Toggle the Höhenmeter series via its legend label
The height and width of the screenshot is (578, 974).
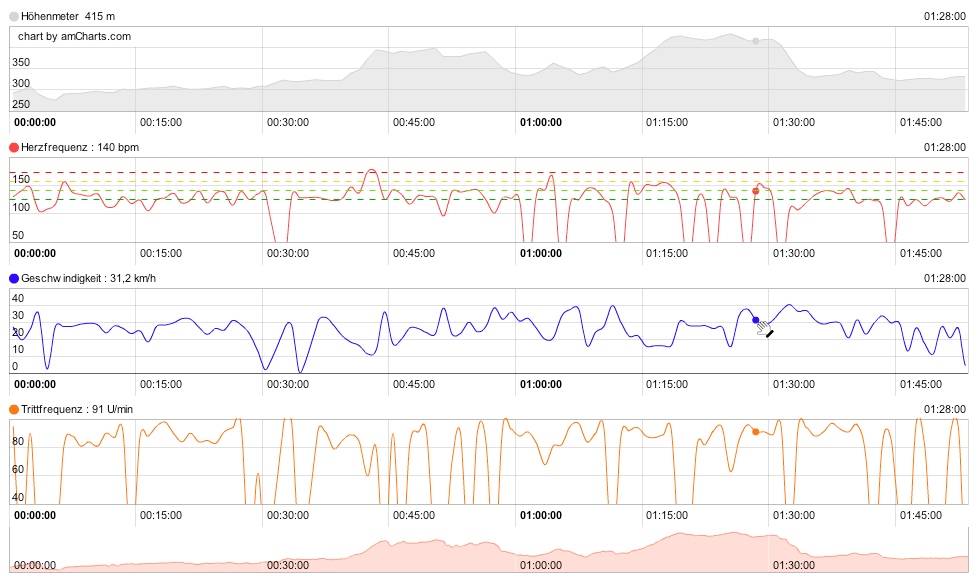[47, 16]
